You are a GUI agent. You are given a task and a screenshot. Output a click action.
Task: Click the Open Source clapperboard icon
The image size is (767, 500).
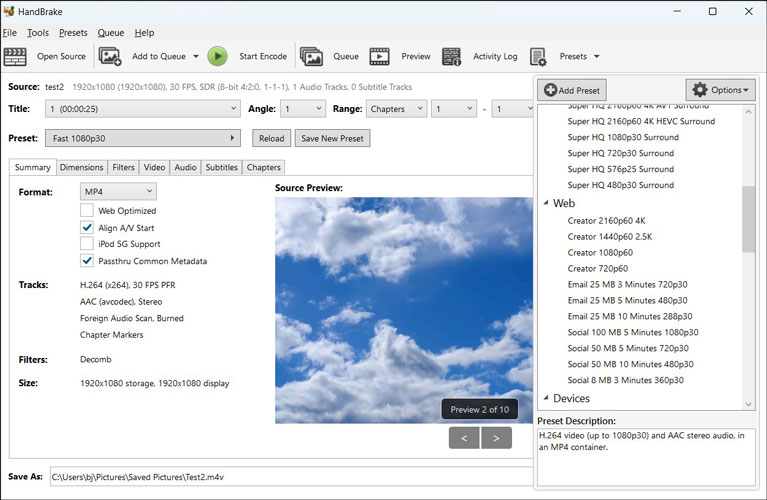(x=15, y=56)
